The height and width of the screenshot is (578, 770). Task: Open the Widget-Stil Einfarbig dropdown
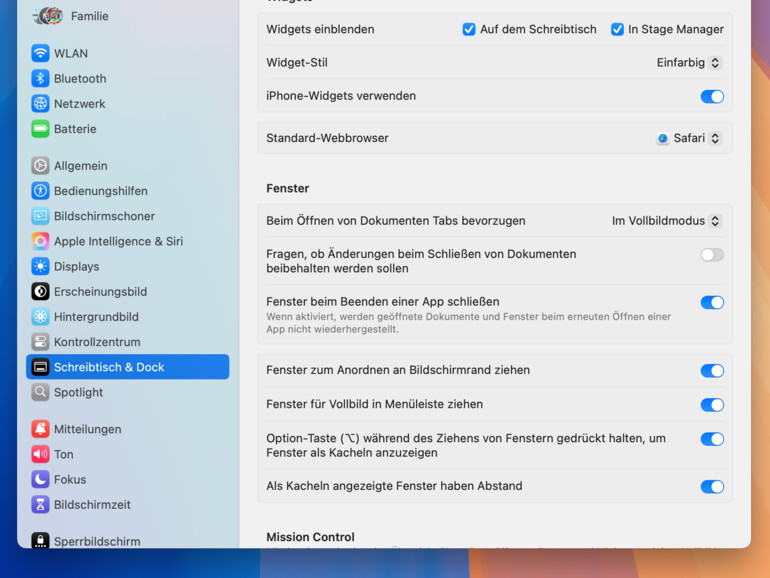coord(688,63)
